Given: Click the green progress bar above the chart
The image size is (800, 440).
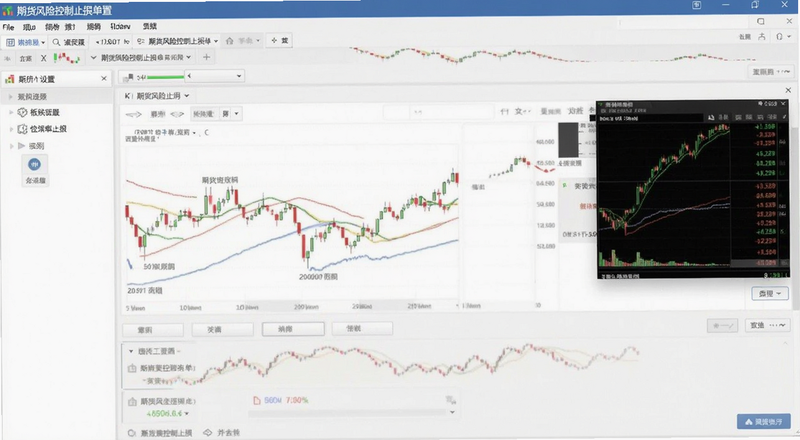Looking at the screenshot, I should point(165,77).
